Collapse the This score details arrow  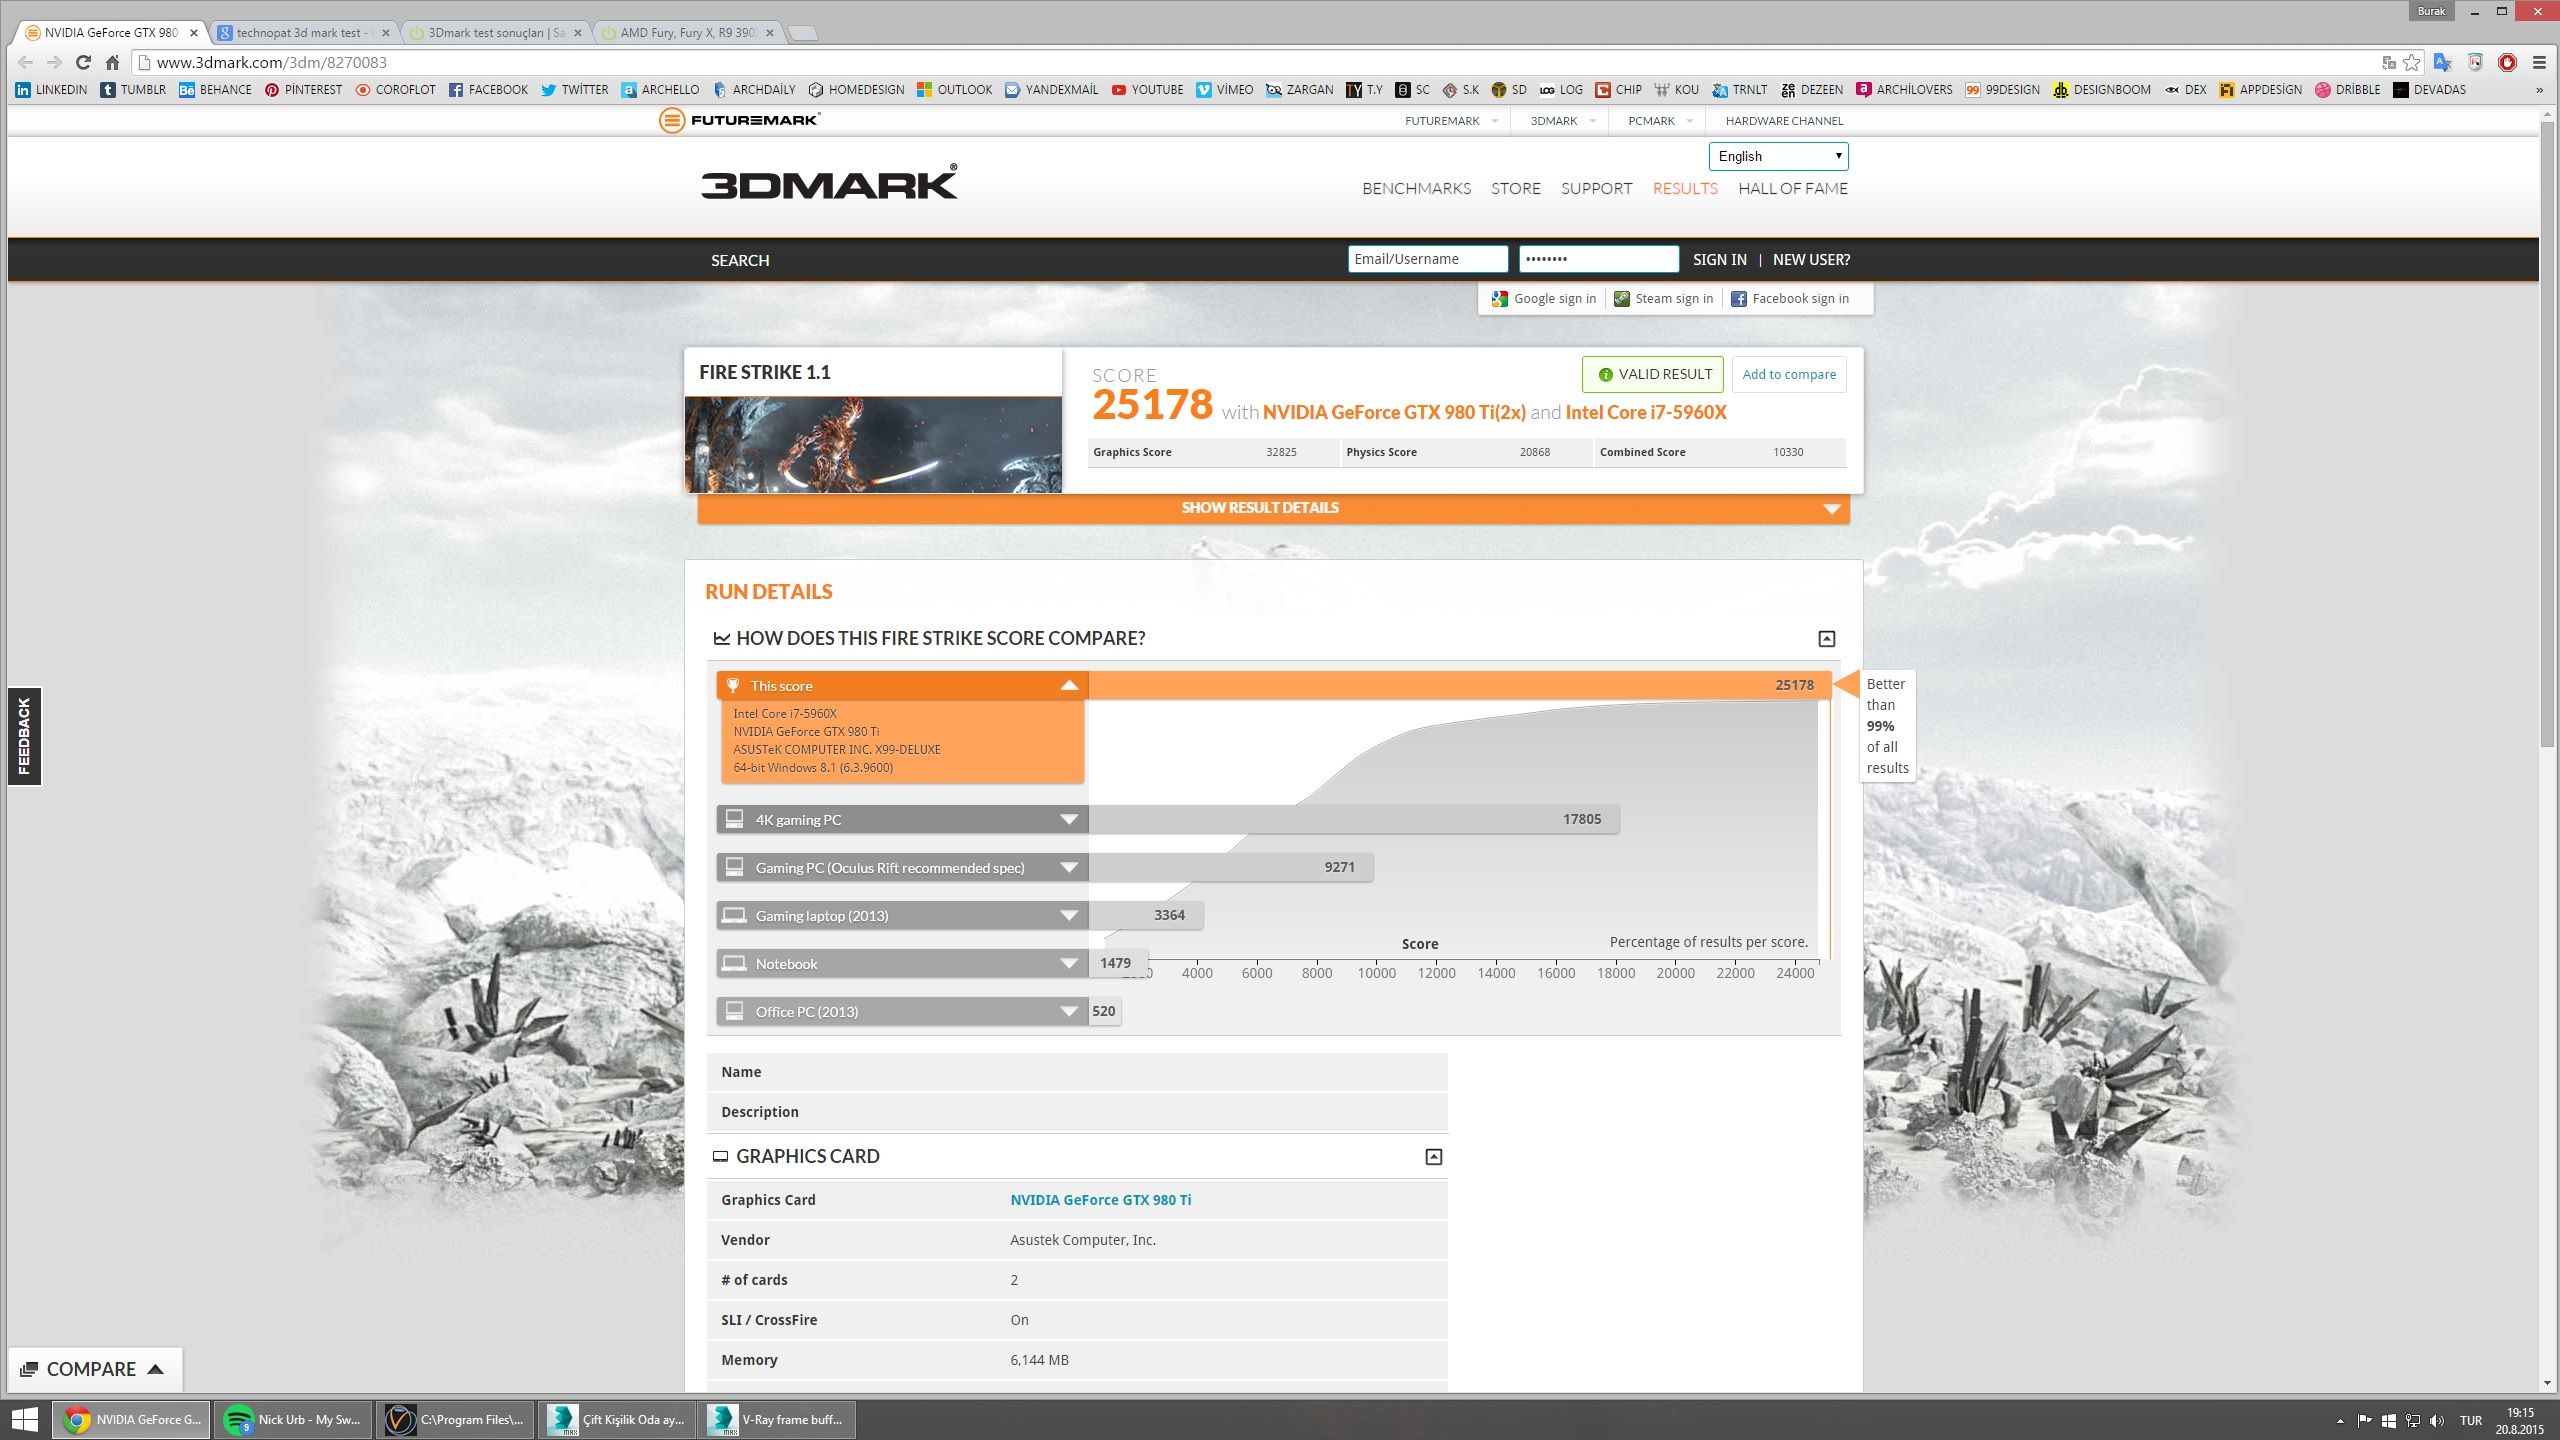(x=1068, y=686)
